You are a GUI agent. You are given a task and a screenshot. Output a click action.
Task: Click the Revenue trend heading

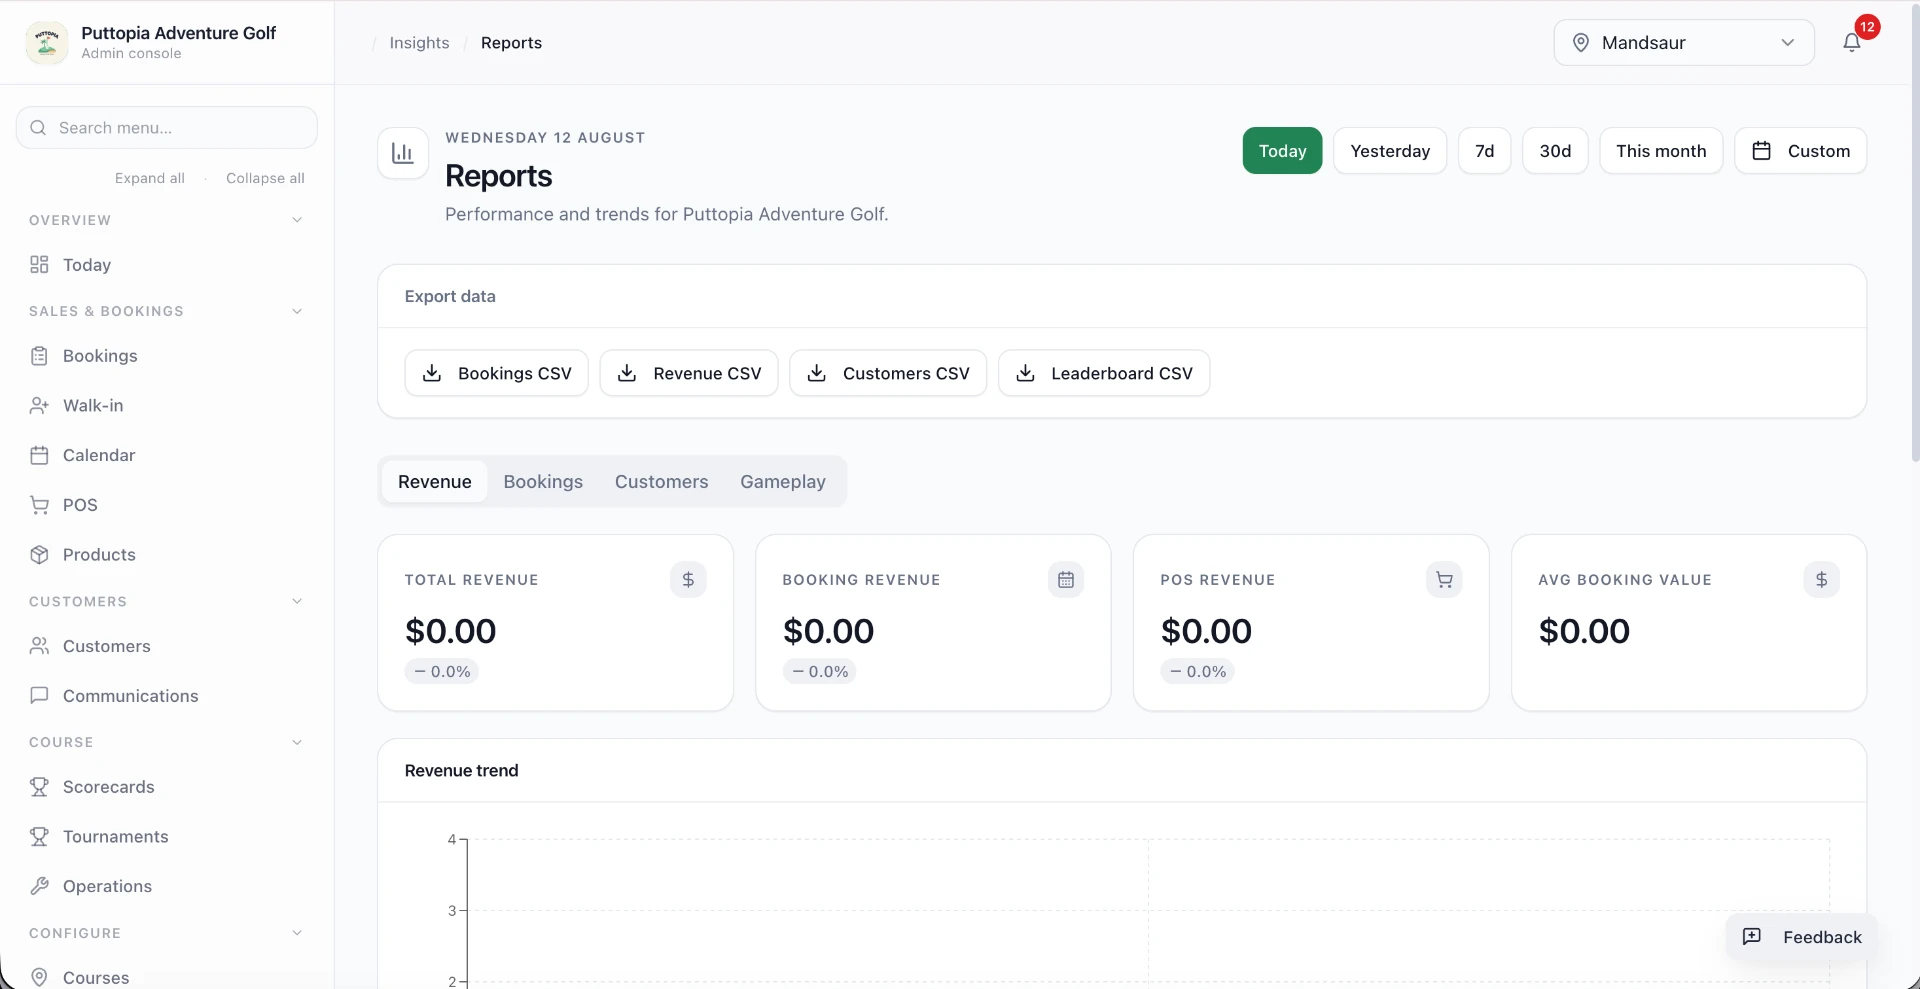pyautogui.click(x=461, y=771)
